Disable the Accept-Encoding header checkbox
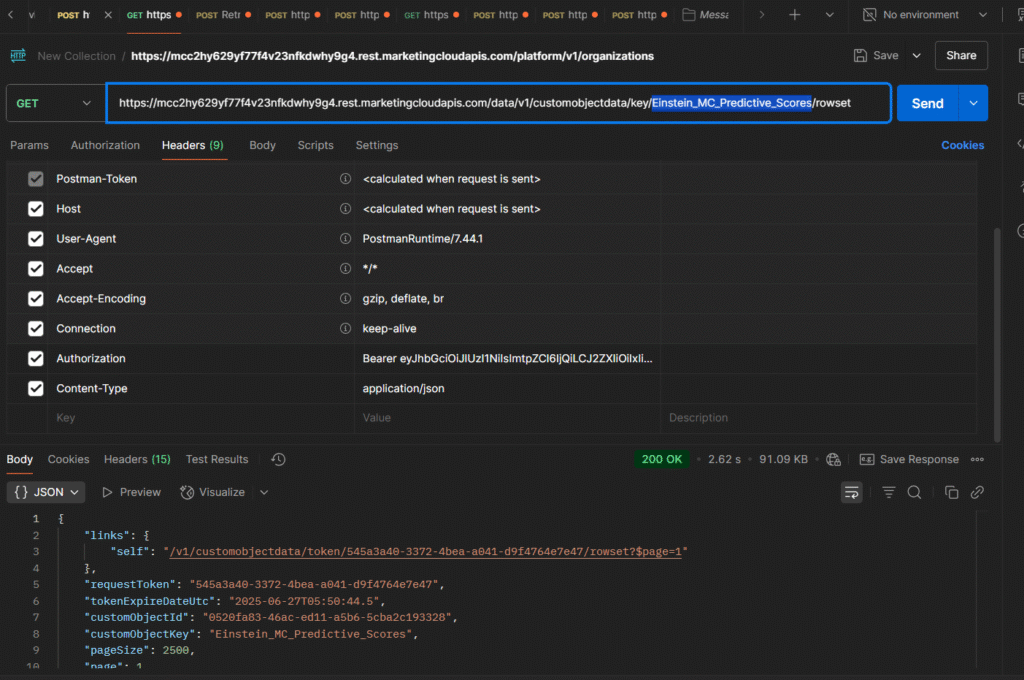This screenshot has width=1024, height=680. pyautogui.click(x=36, y=298)
